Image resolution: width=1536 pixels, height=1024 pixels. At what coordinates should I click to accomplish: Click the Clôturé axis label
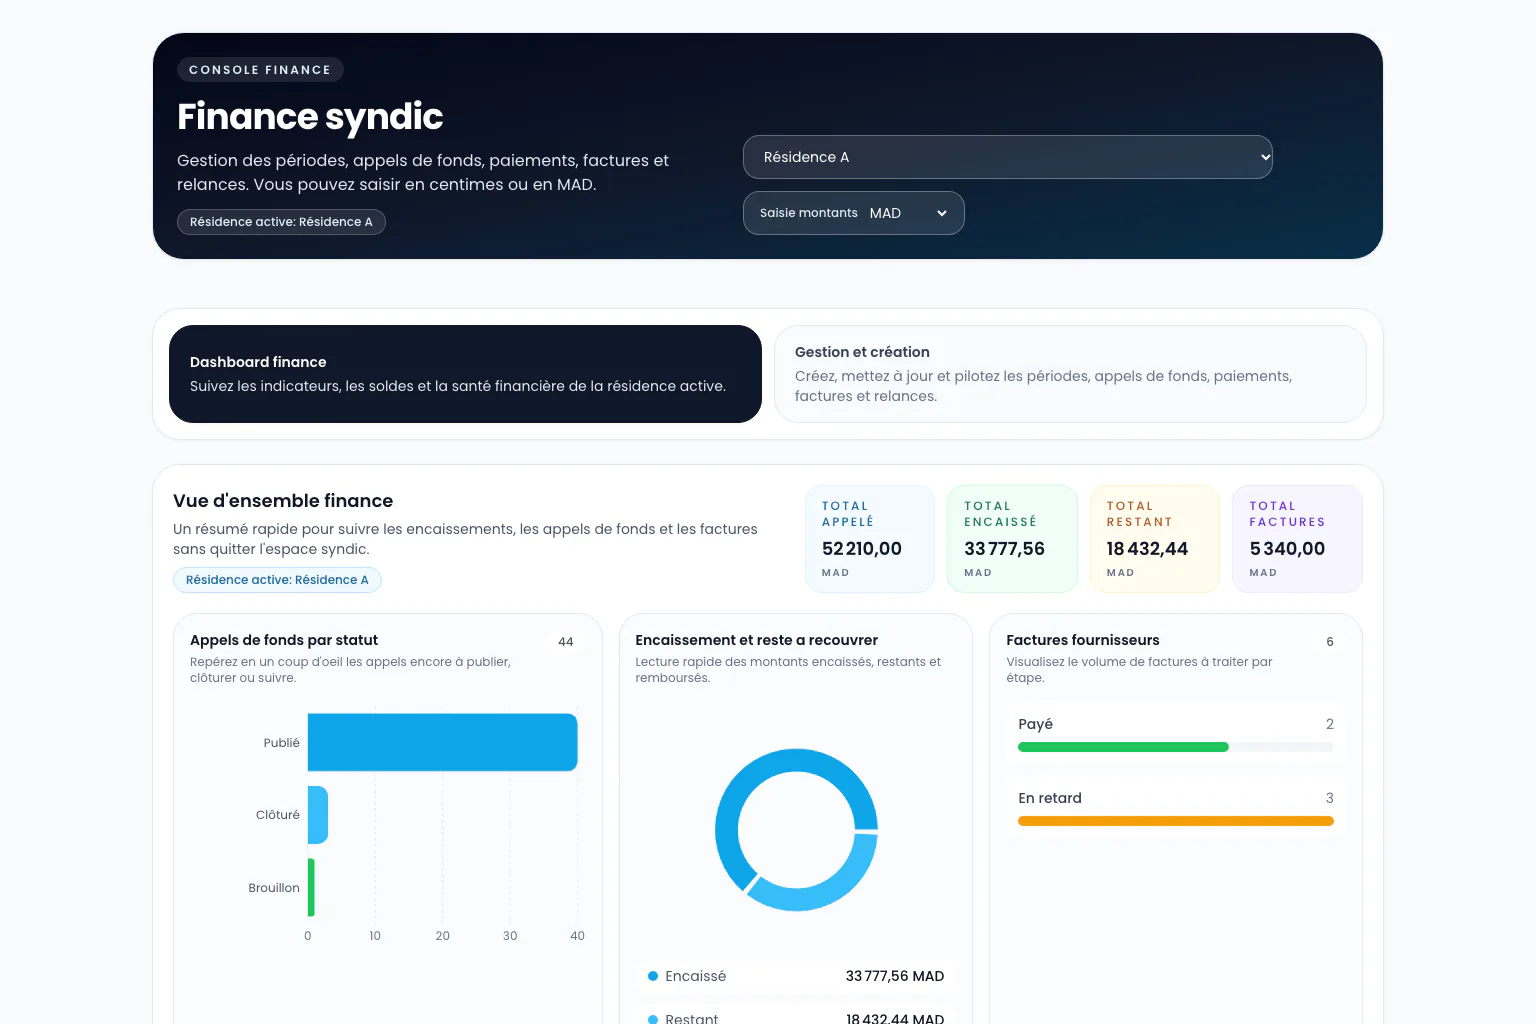tap(277, 815)
